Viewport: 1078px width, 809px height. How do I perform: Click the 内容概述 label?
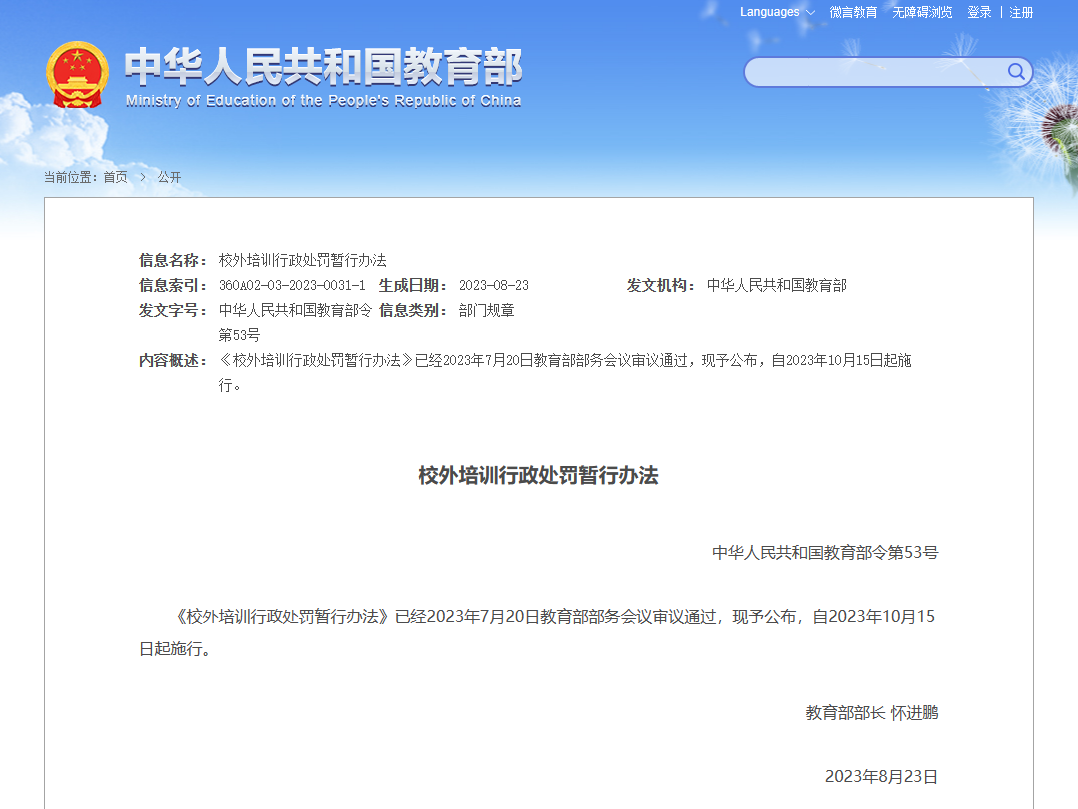pyautogui.click(x=173, y=361)
